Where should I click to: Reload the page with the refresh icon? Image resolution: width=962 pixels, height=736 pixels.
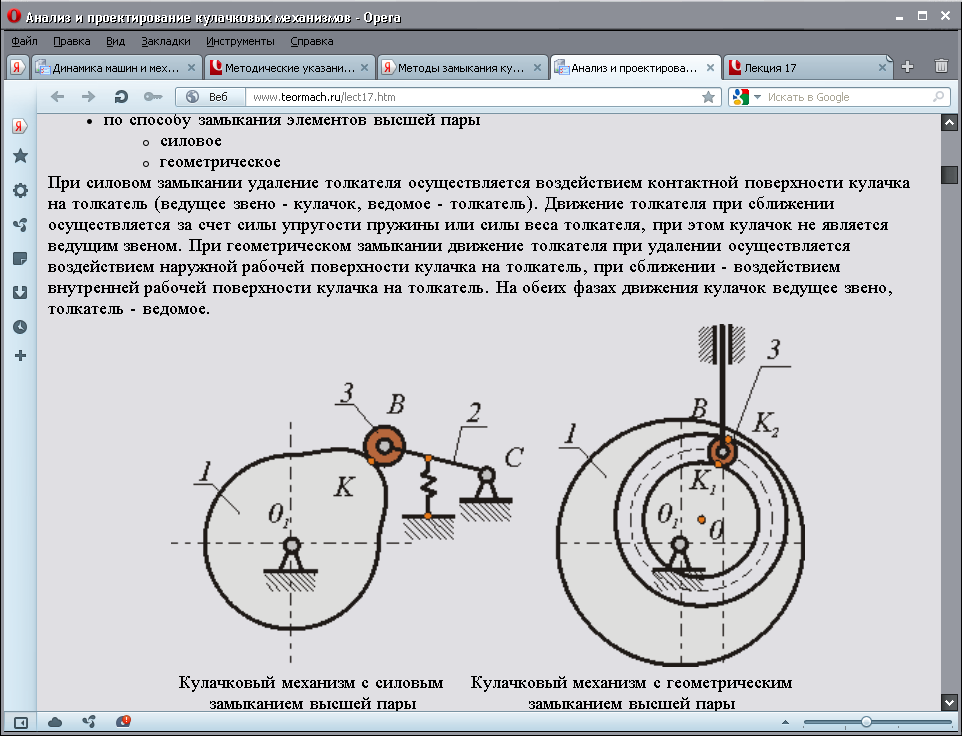pyautogui.click(x=121, y=97)
